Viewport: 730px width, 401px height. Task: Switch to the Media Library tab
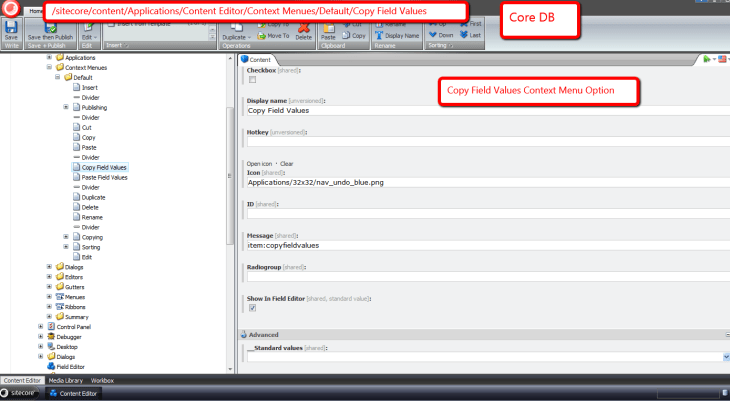pyautogui.click(x=66, y=381)
